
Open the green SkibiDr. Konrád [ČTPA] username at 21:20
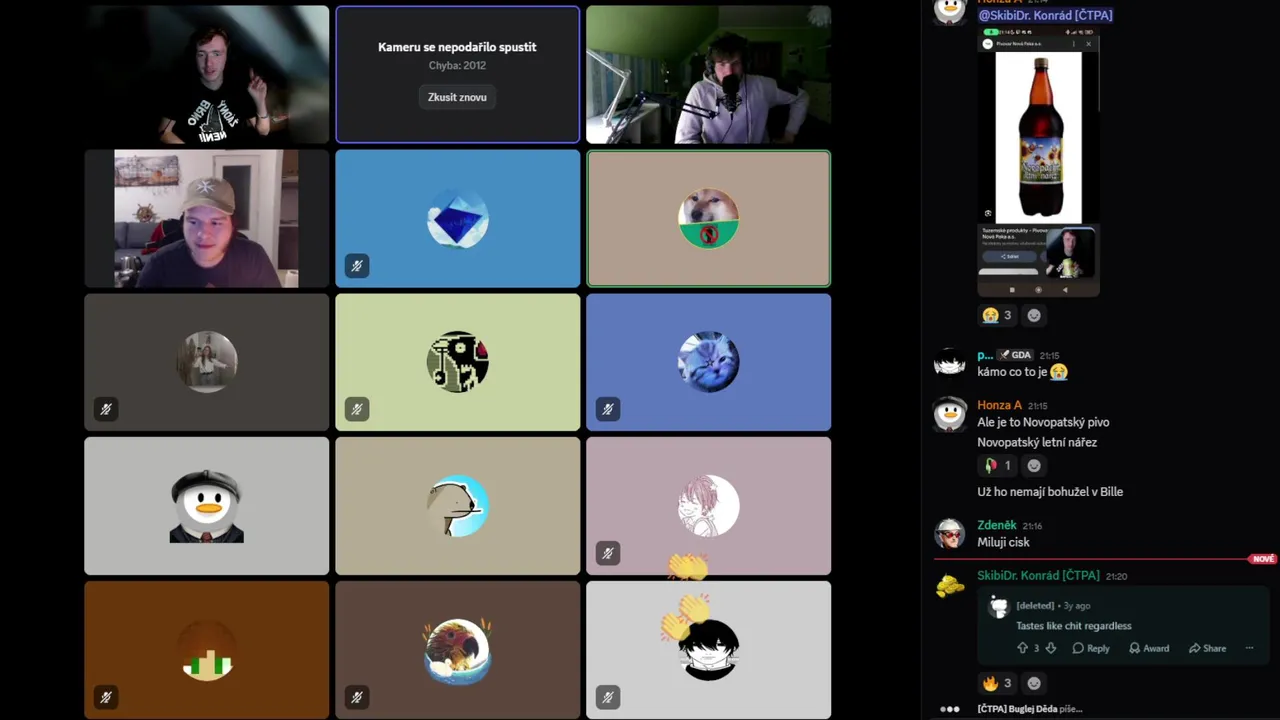click(x=1038, y=576)
